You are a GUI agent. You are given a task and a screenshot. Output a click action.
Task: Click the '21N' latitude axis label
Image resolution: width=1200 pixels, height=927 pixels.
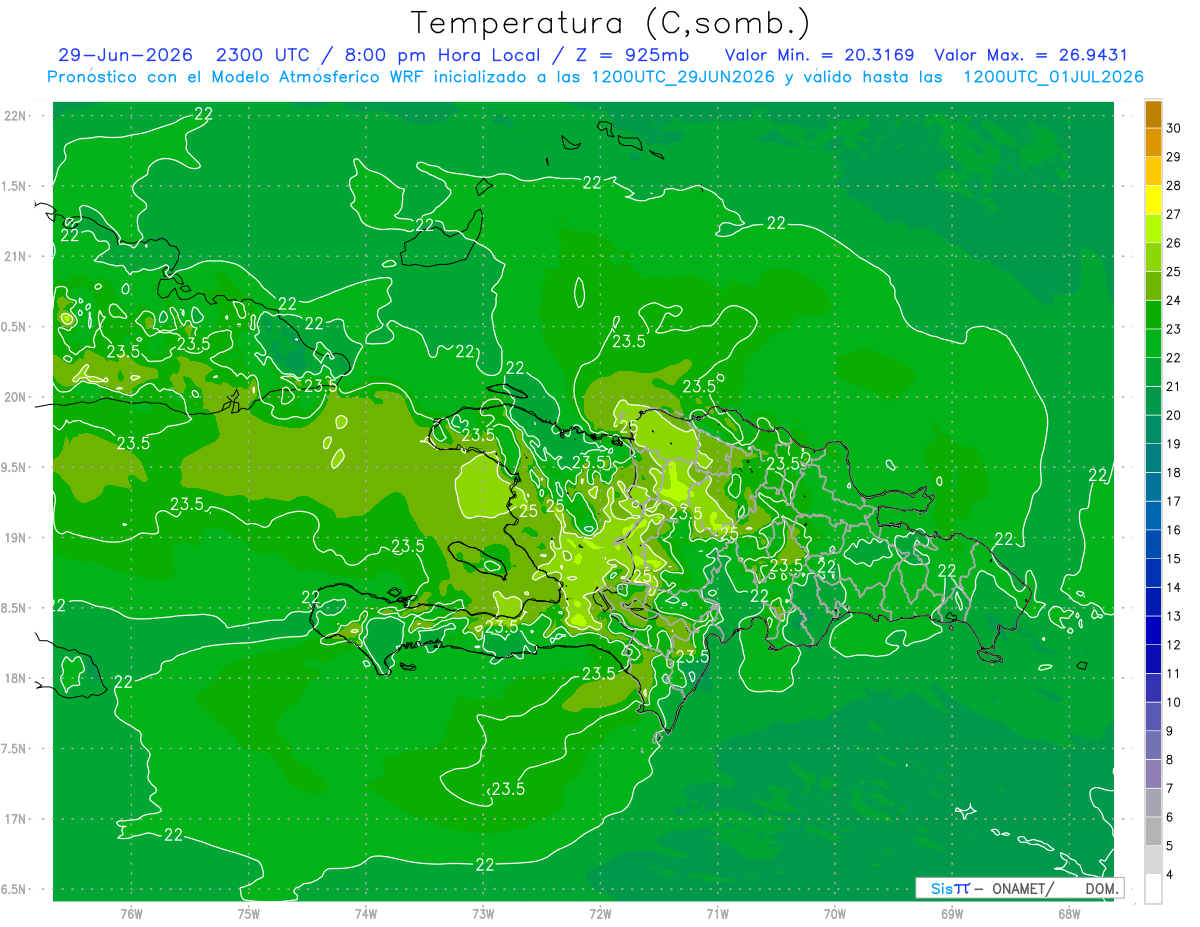click(x=16, y=256)
